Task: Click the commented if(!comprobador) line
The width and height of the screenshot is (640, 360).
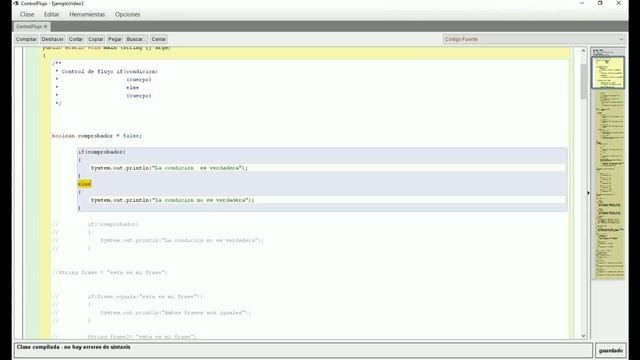Action: [113, 224]
